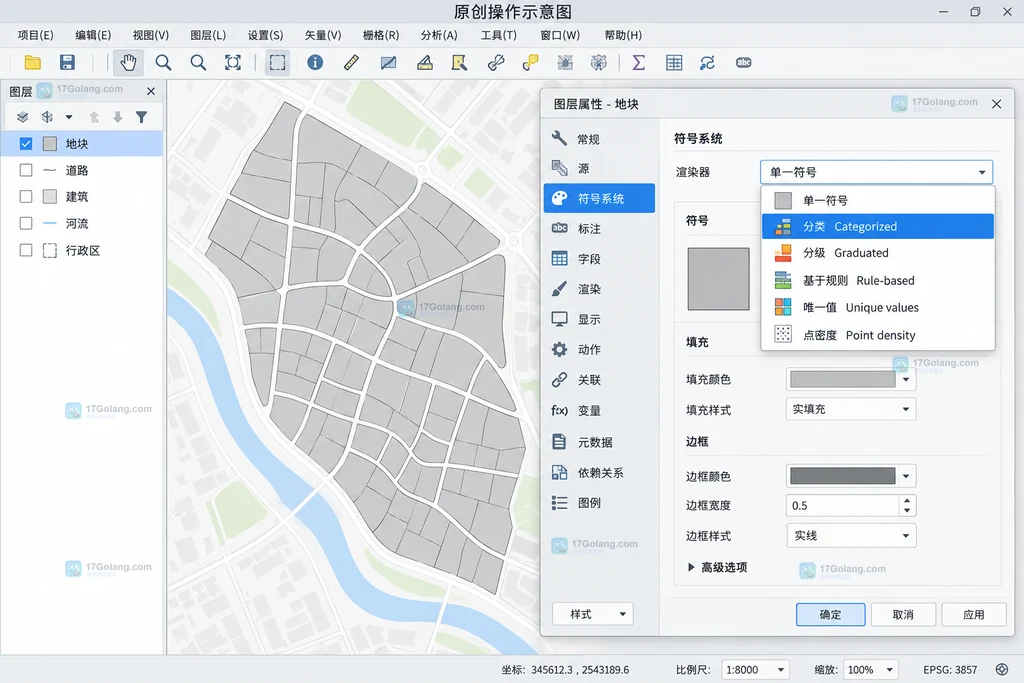The image size is (1024, 683).
Task: Pick the ruler measure tool
Action: point(351,63)
